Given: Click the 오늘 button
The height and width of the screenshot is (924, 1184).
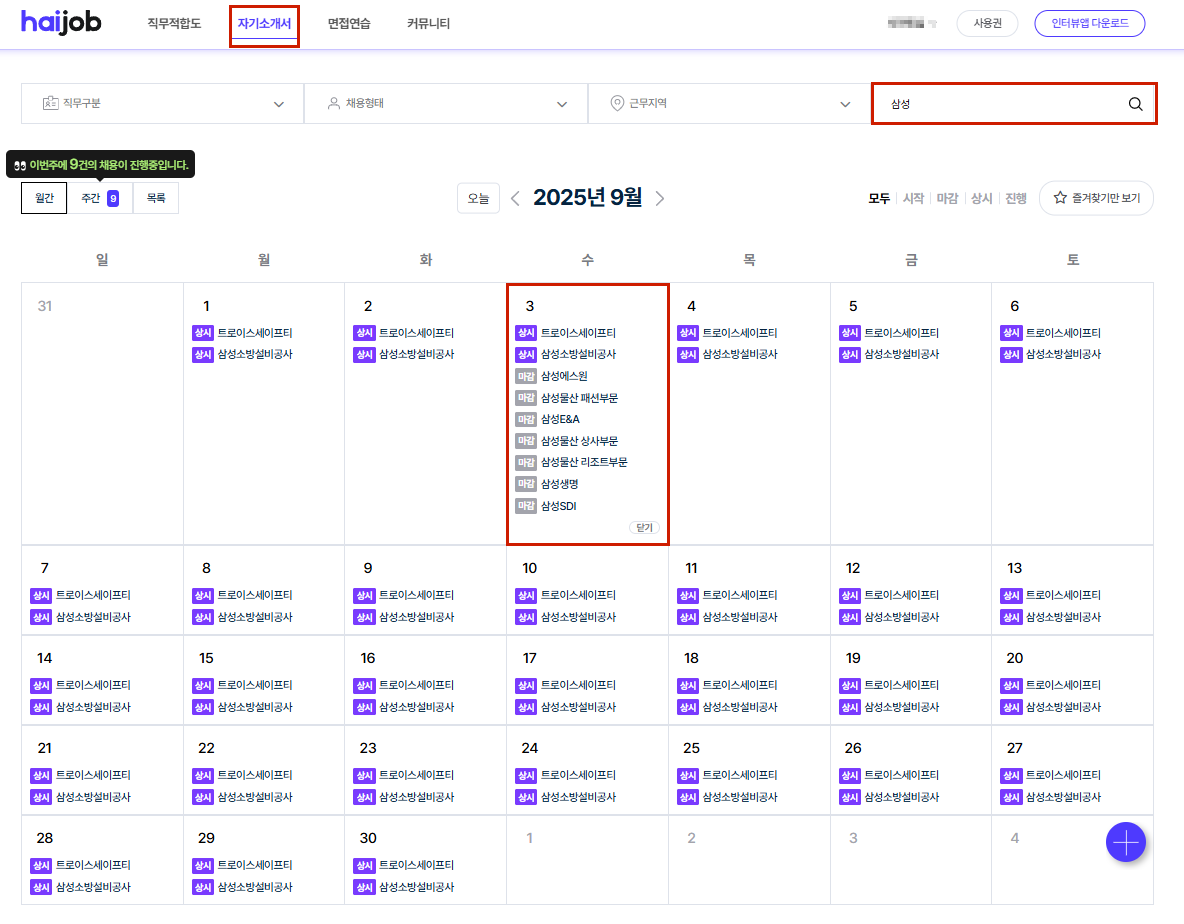Looking at the screenshot, I should (478, 198).
